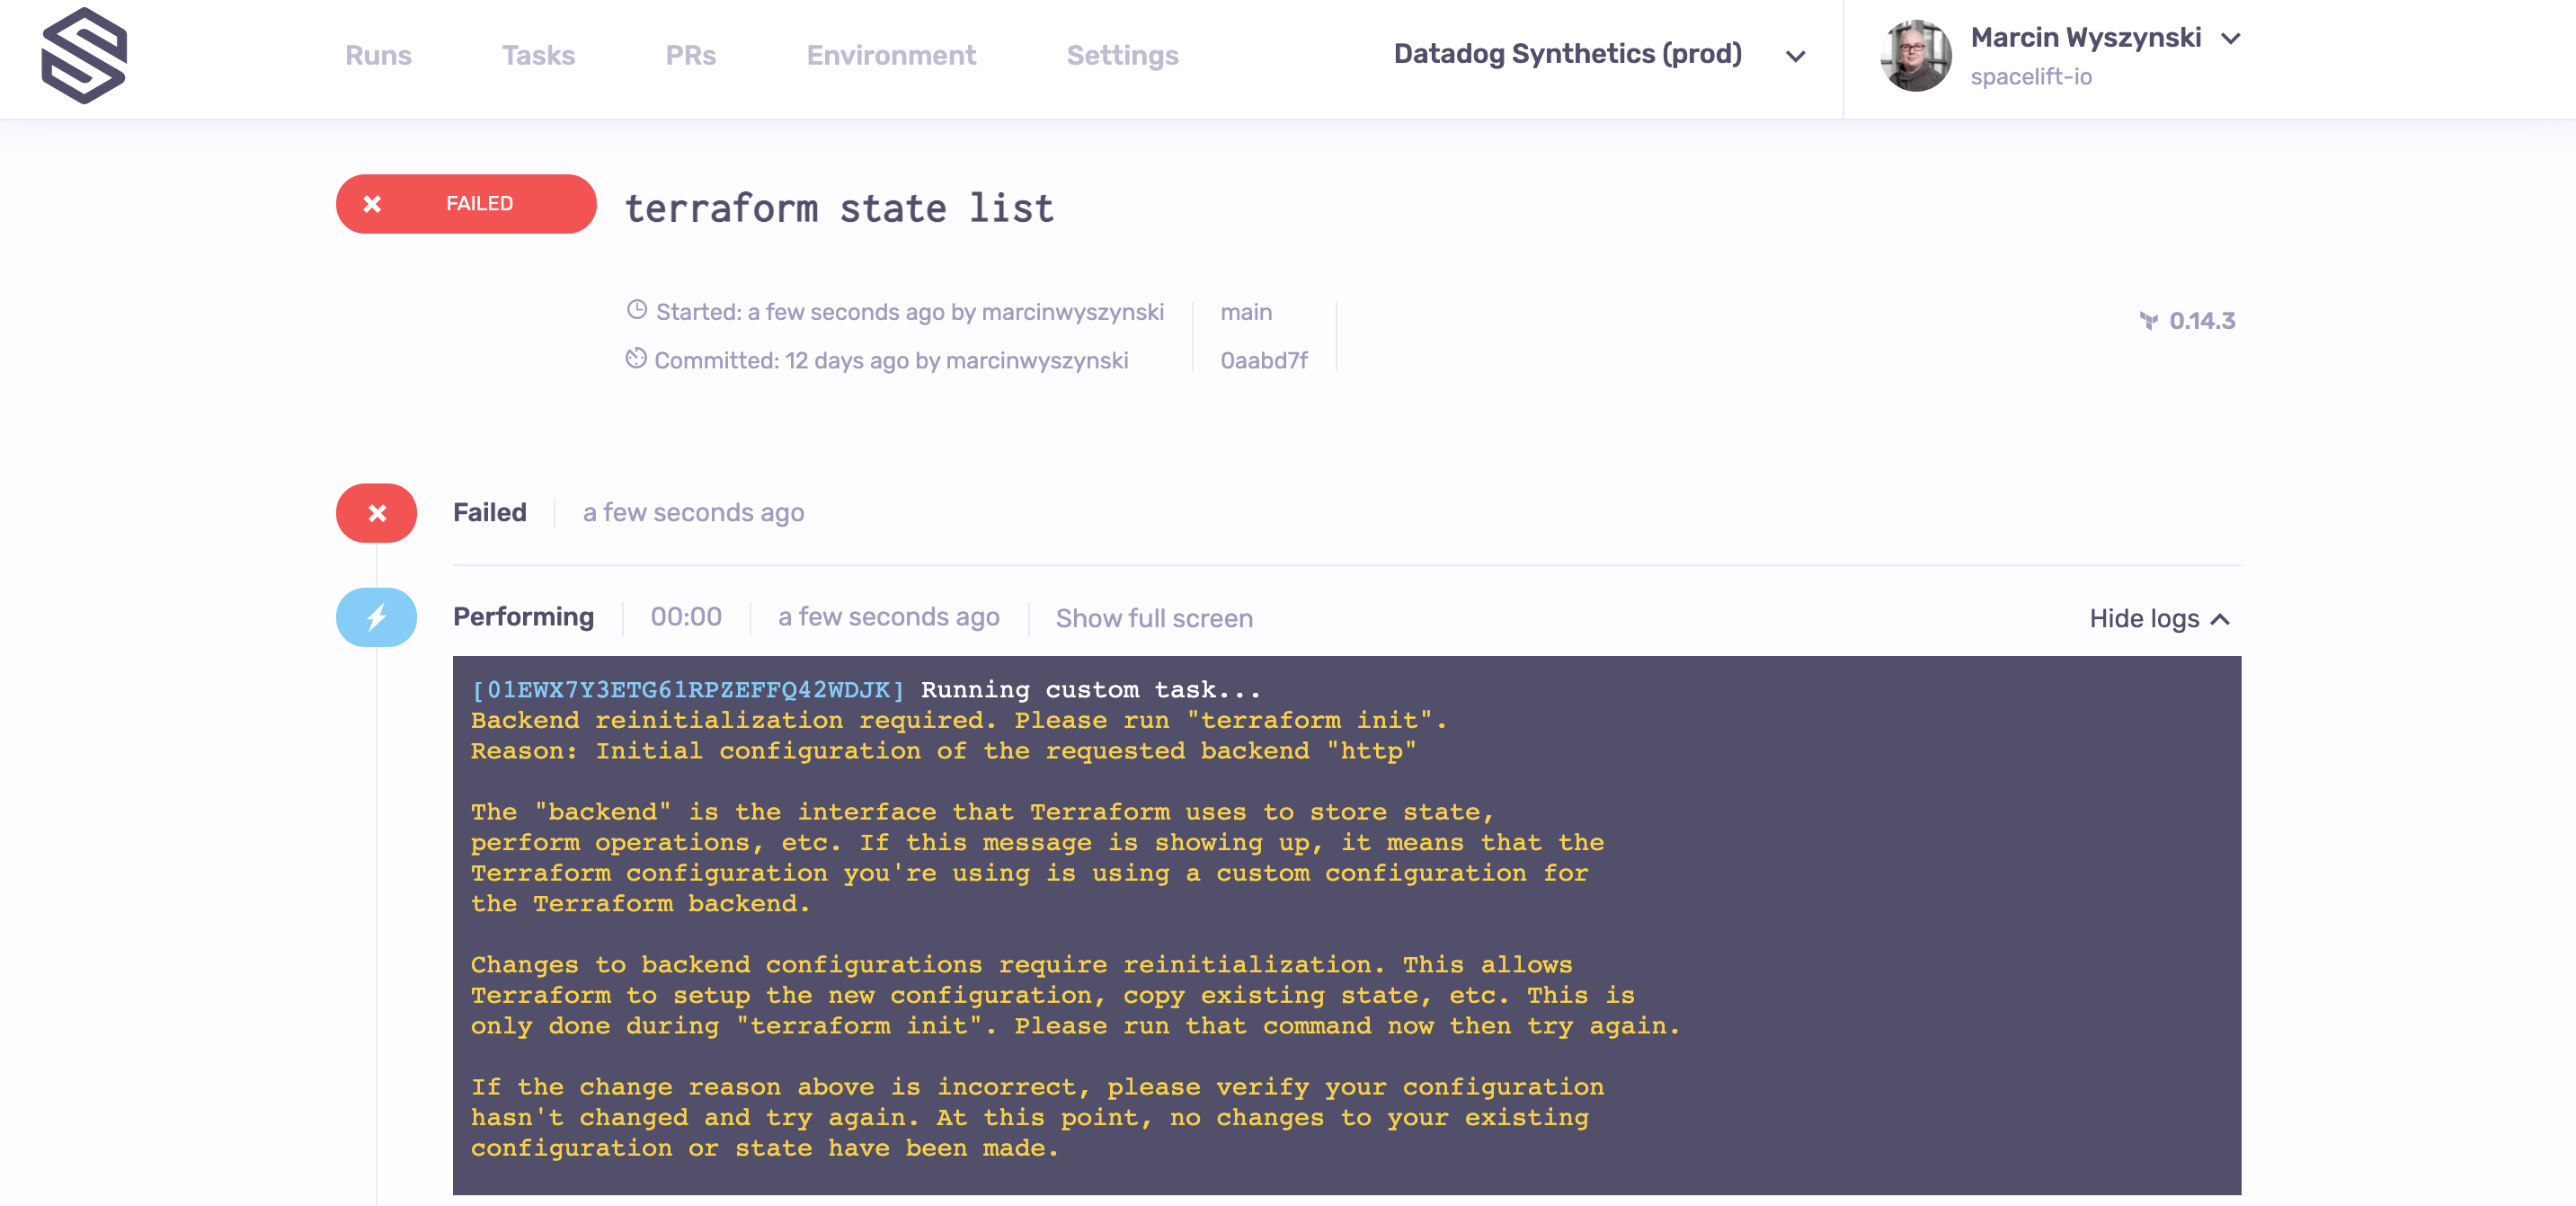The height and width of the screenshot is (1206, 2576).
Task: Click the Committed history clock icon
Action: point(636,358)
